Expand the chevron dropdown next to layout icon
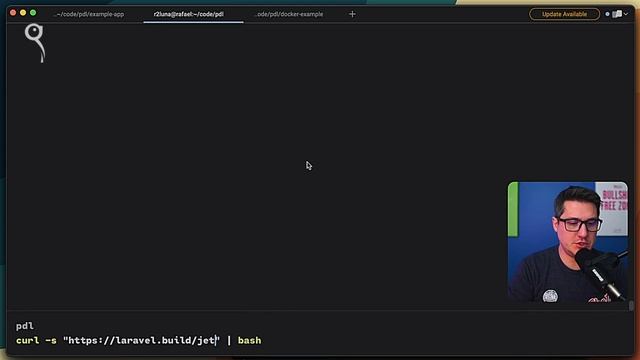 (x=626, y=14)
